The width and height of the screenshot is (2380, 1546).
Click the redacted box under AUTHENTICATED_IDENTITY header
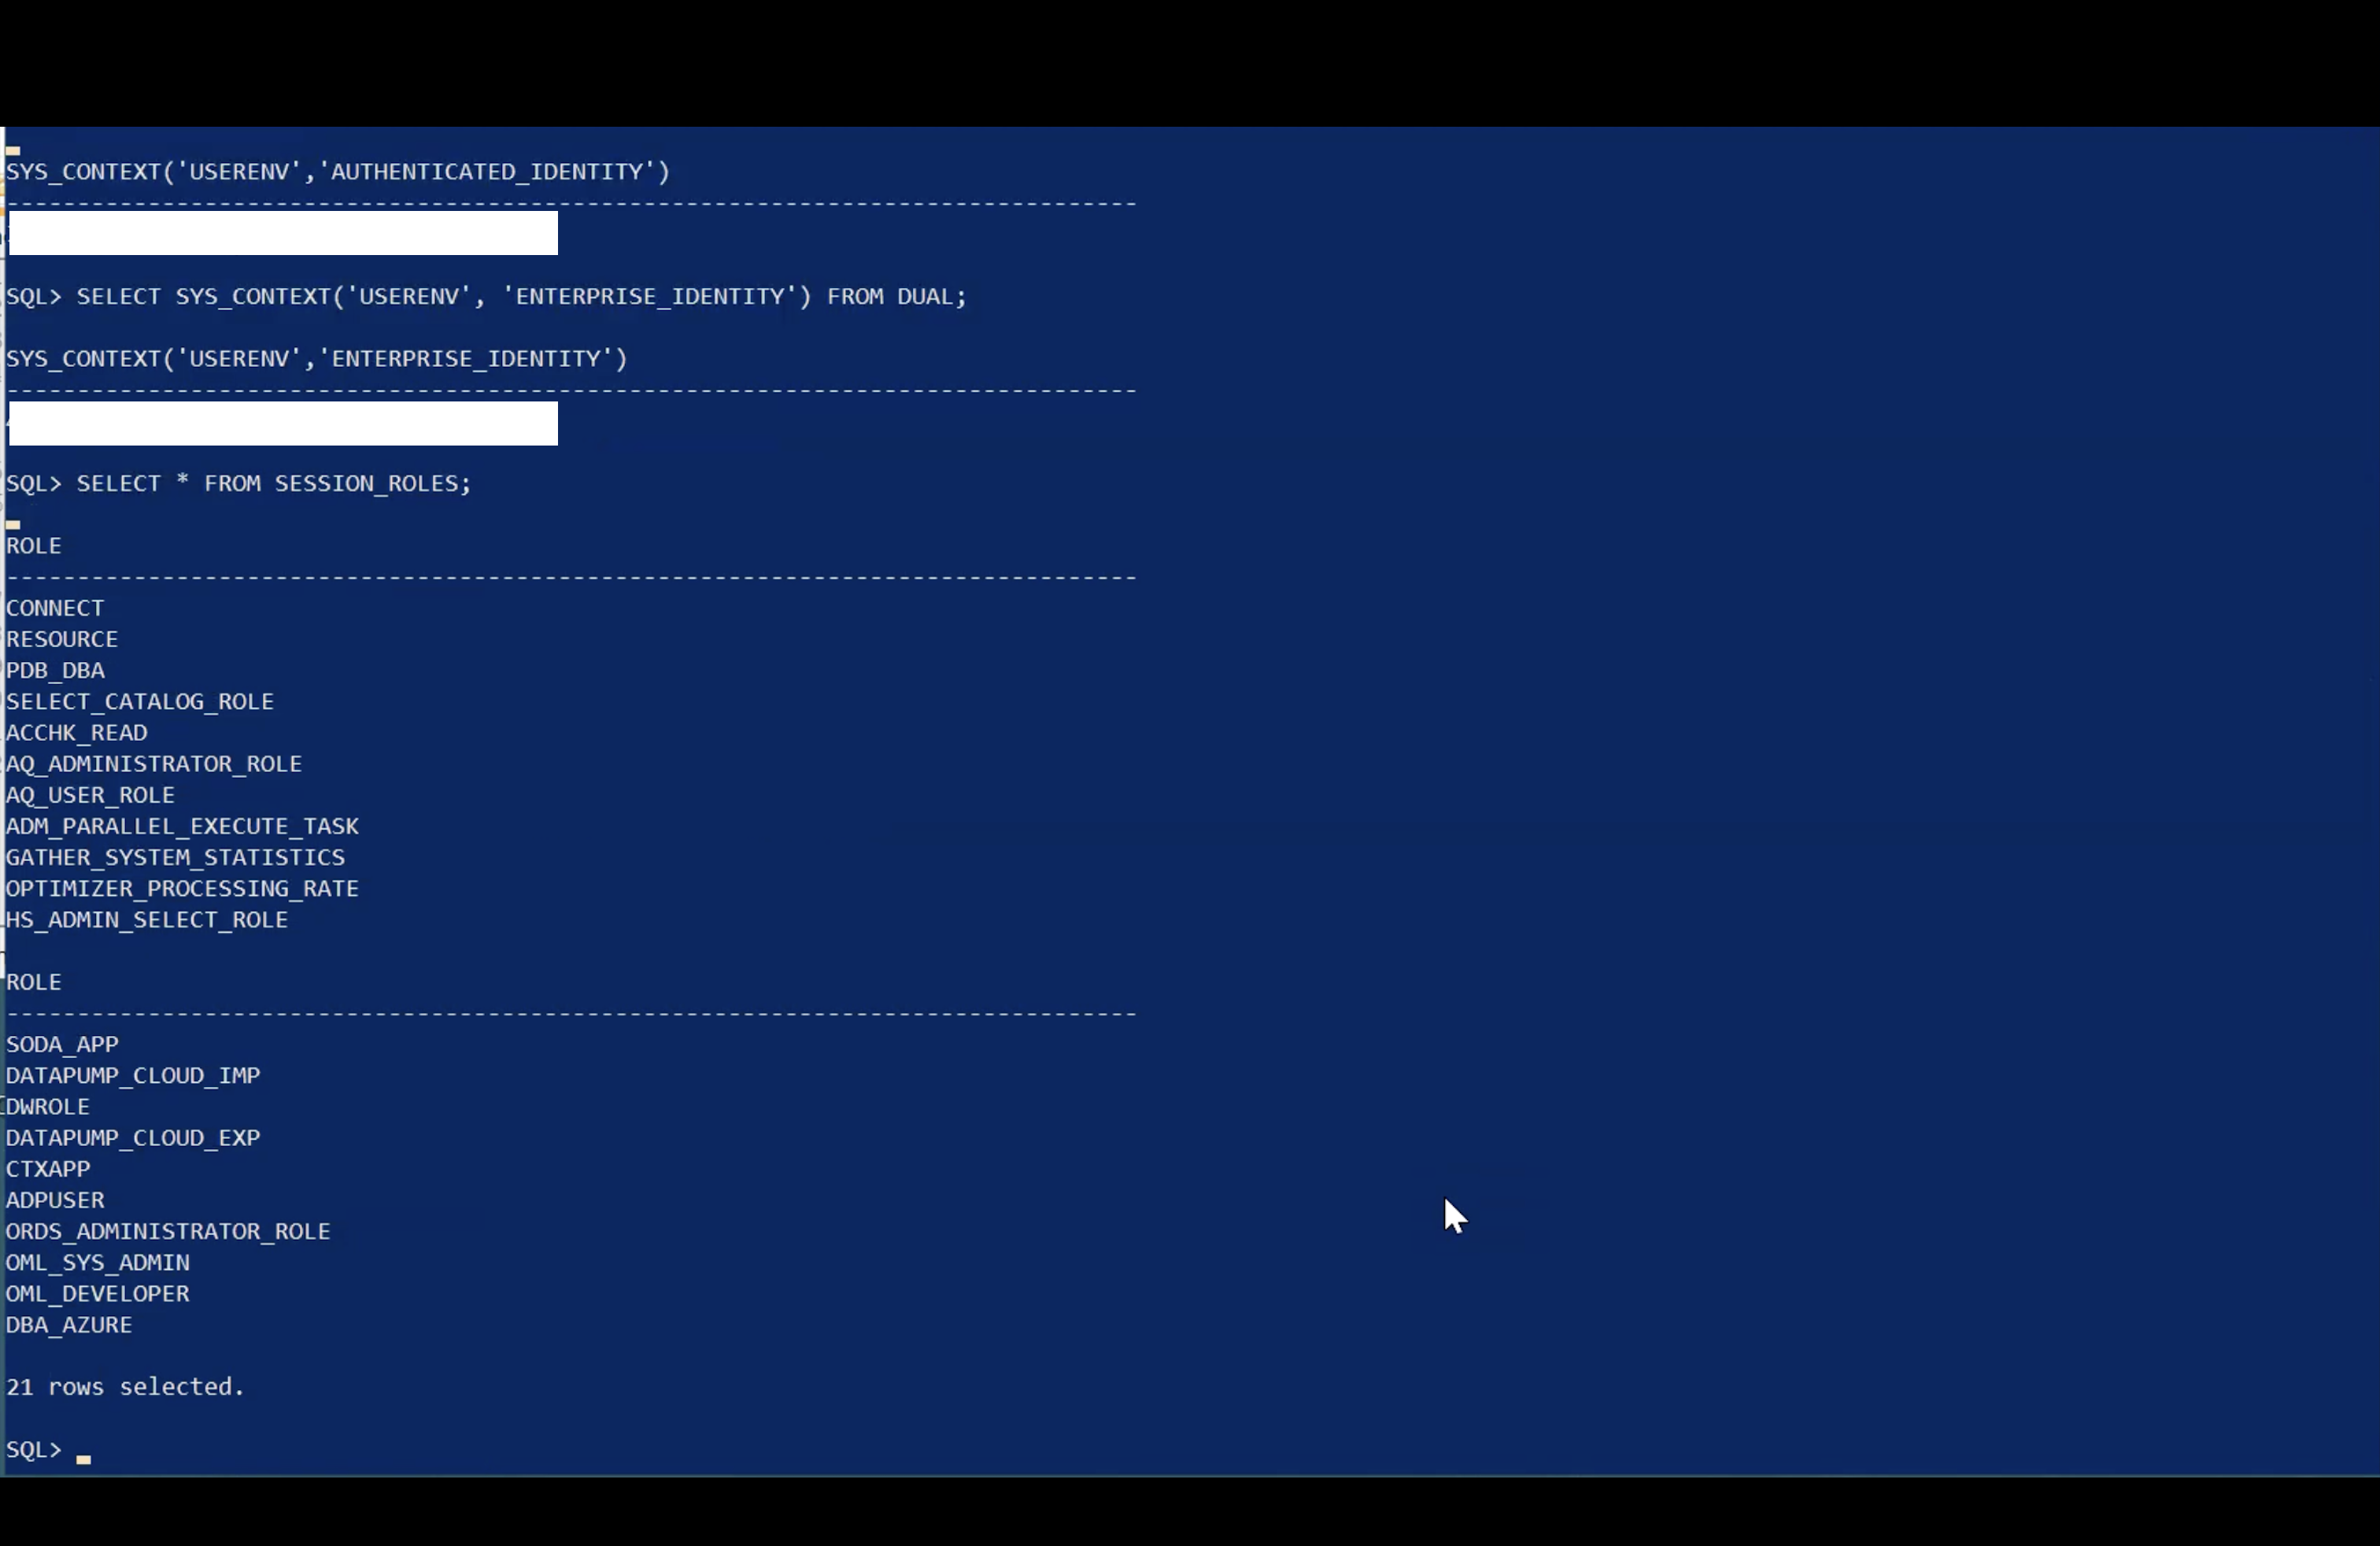[x=283, y=233]
